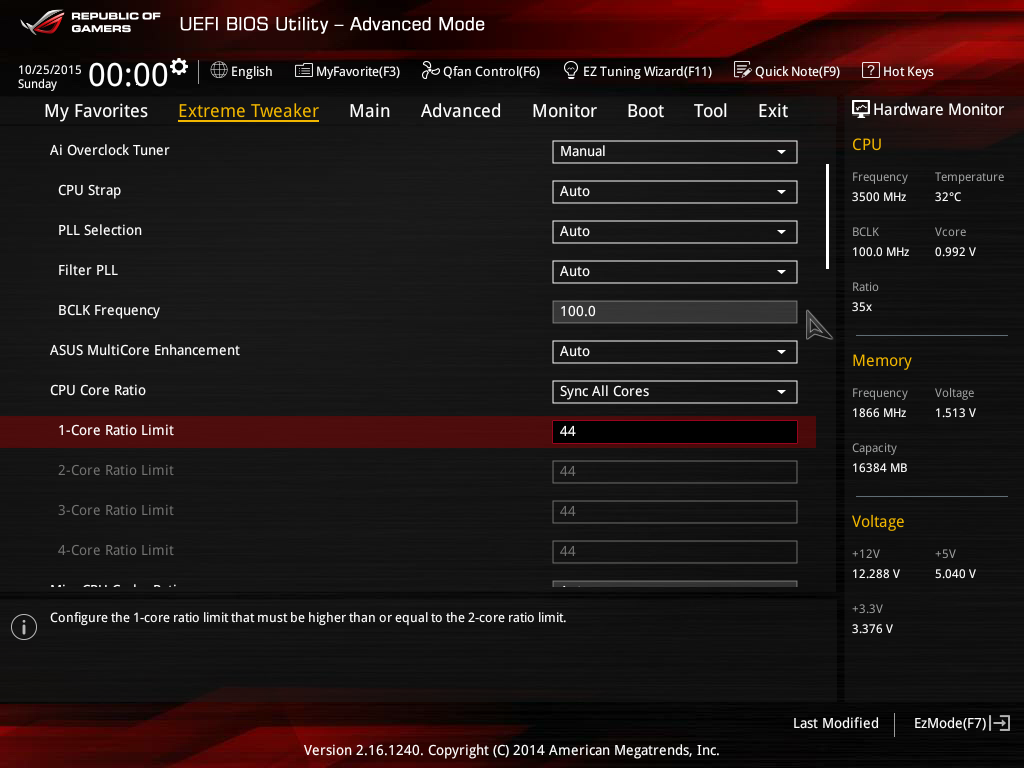Click the Hot Keys question mark icon
Screen dimensions: 1024x768
click(x=871, y=70)
